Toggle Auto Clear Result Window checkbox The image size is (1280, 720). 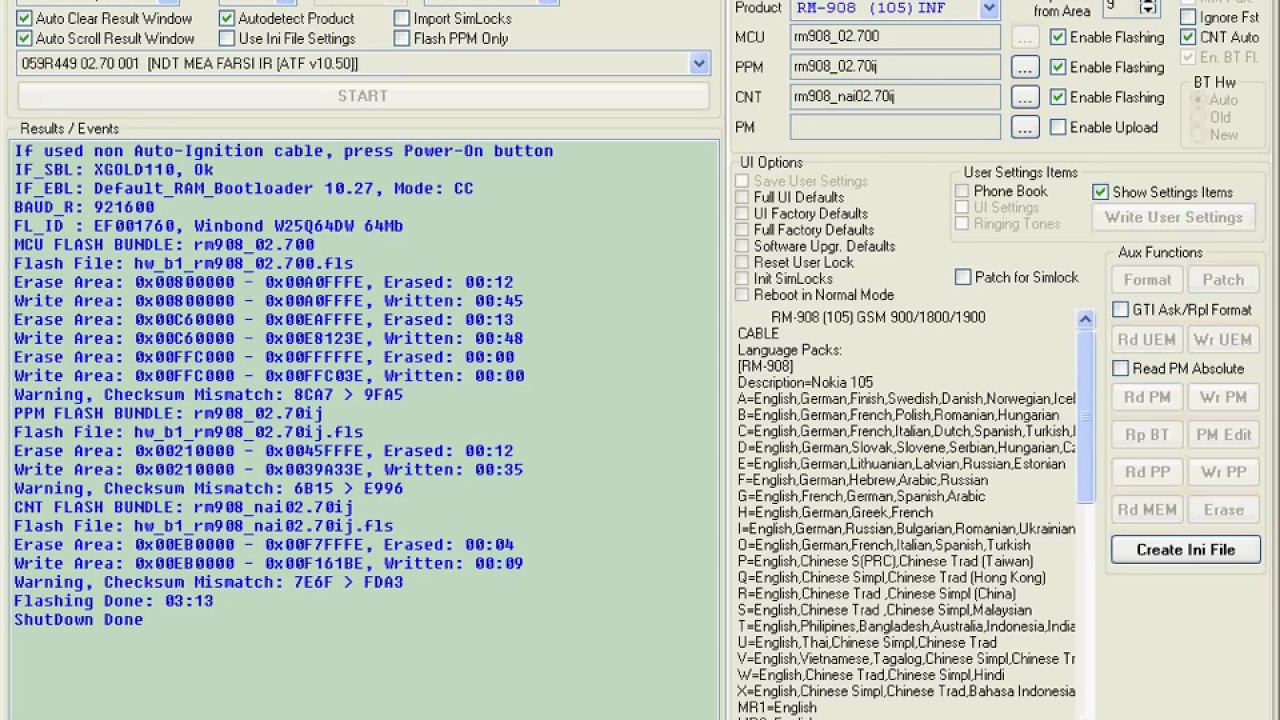pyautogui.click(x=25, y=18)
